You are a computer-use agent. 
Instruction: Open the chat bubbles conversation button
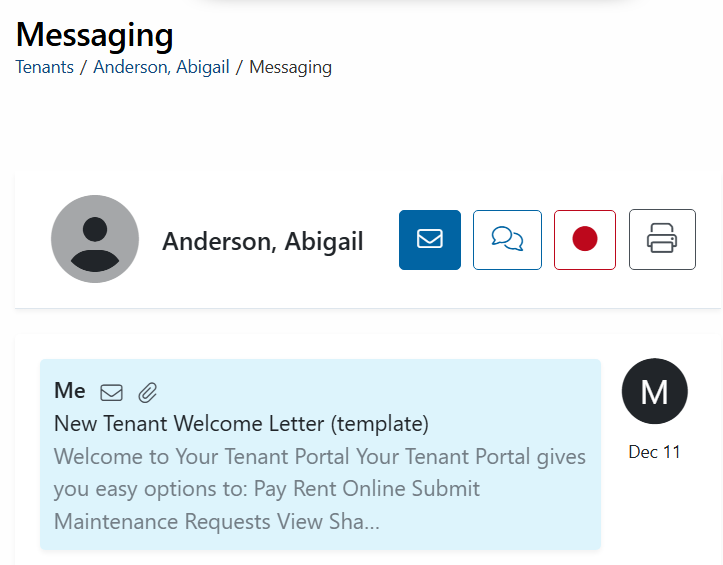tap(507, 240)
